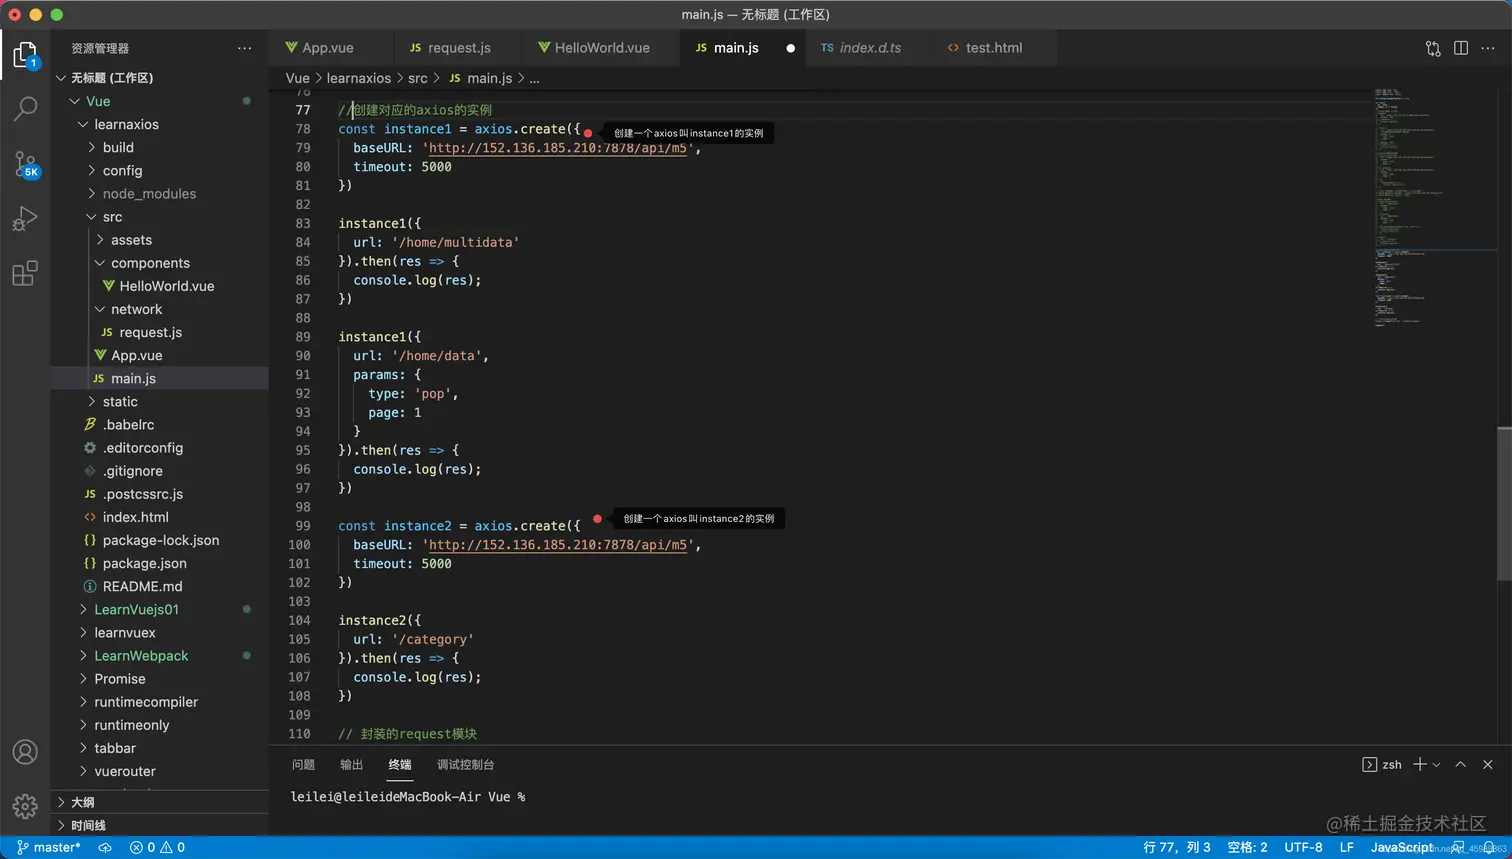Click the master branch status item

coord(49,847)
